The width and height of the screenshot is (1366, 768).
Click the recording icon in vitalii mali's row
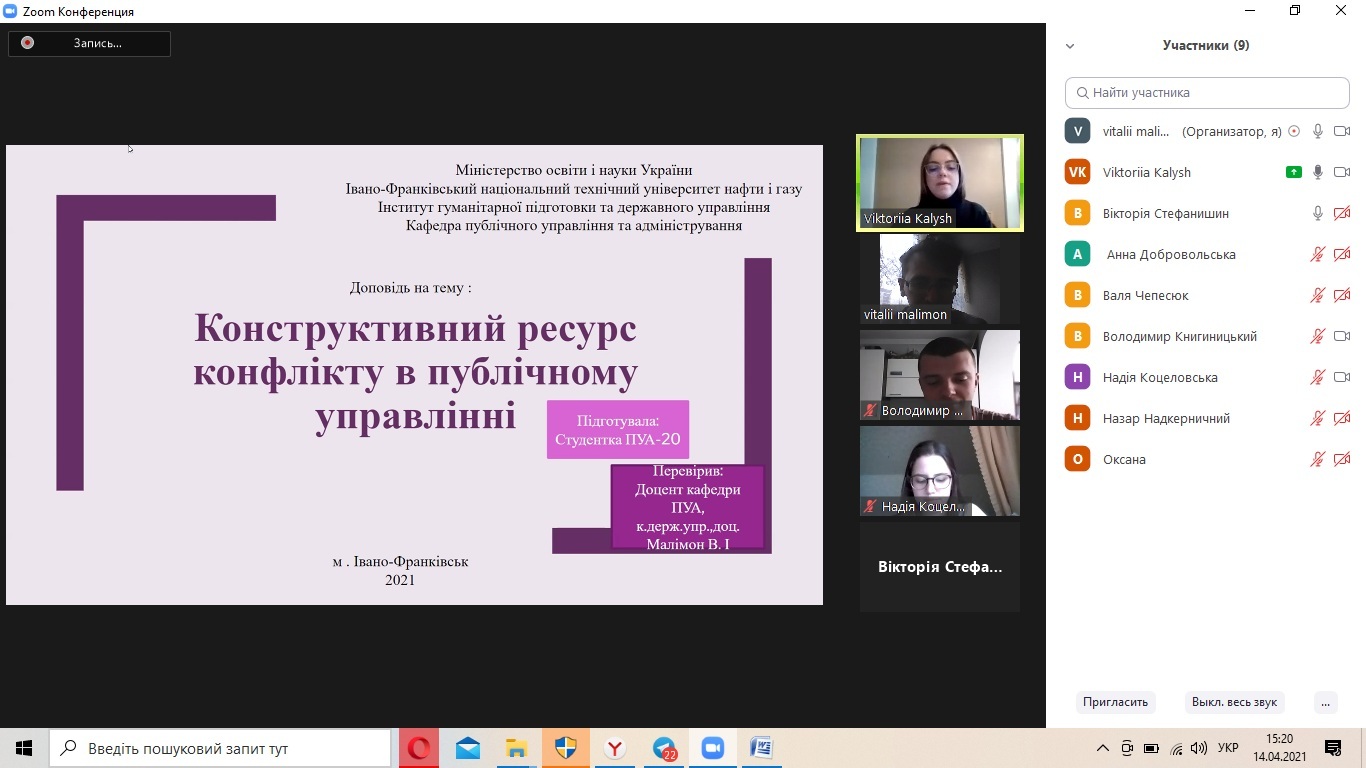coord(1294,131)
